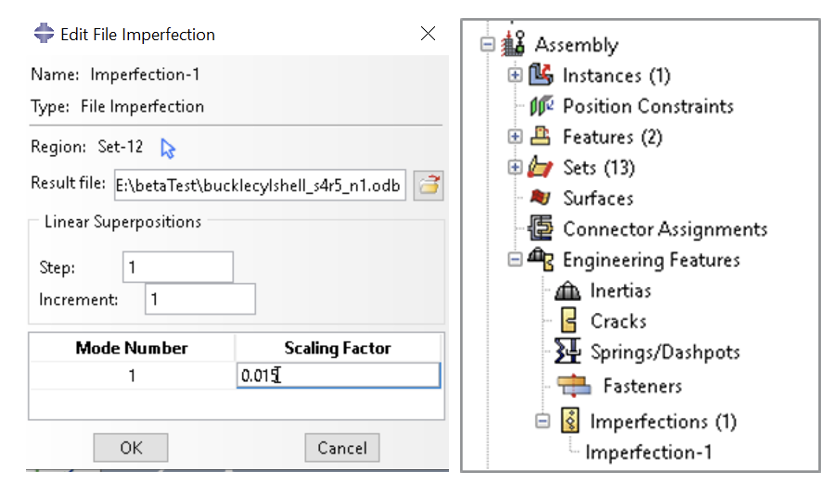Click the Position Constraints icon
Viewport: 834px width, 492px height.
pos(541,106)
